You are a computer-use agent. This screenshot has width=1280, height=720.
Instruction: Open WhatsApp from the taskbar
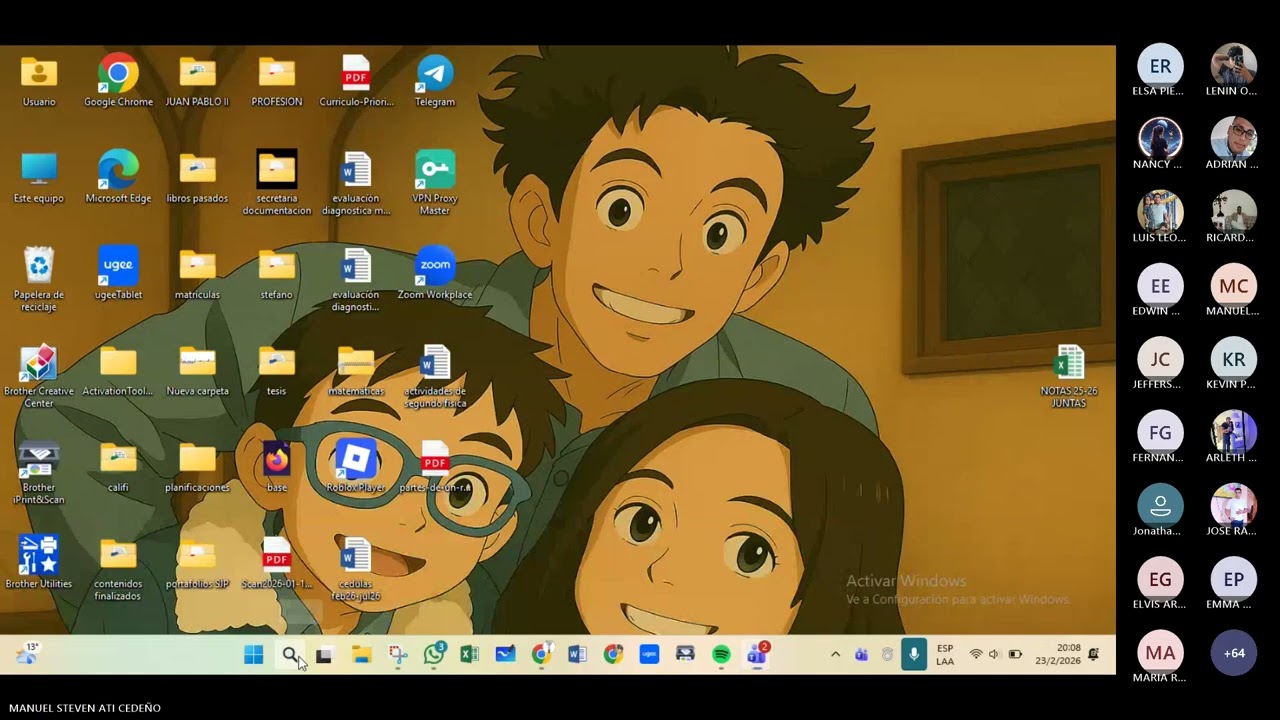pos(434,655)
